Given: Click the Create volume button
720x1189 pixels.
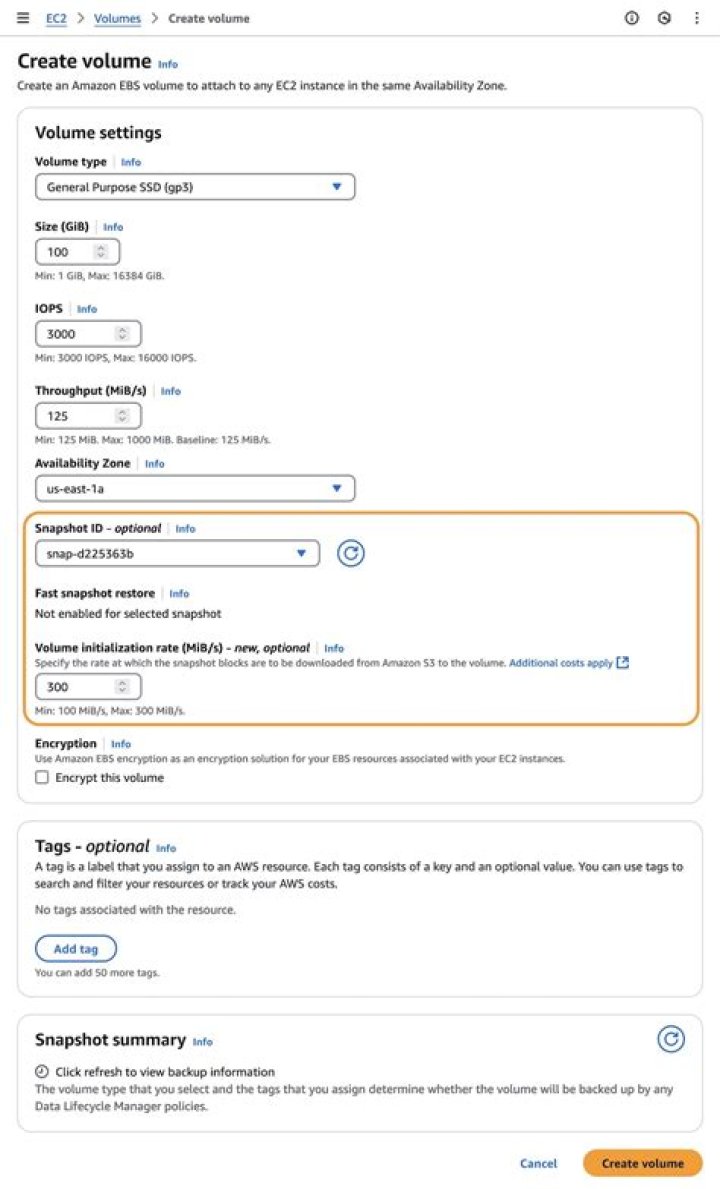Looking at the screenshot, I should (x=642, y=1163).
